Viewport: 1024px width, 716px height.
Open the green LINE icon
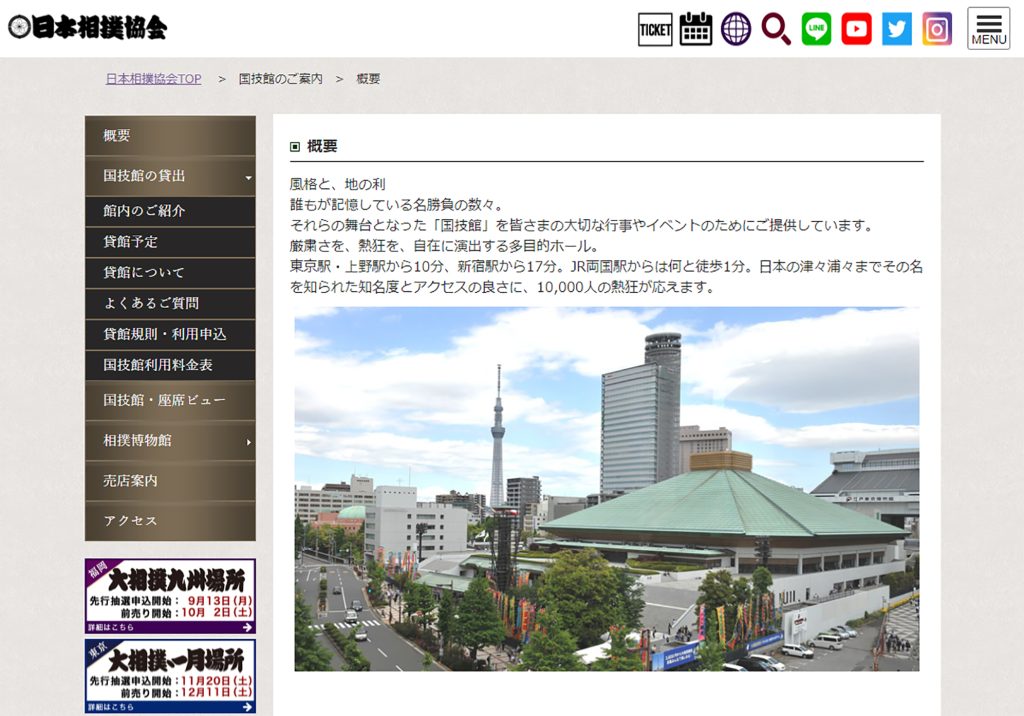[x=816, y=29]
